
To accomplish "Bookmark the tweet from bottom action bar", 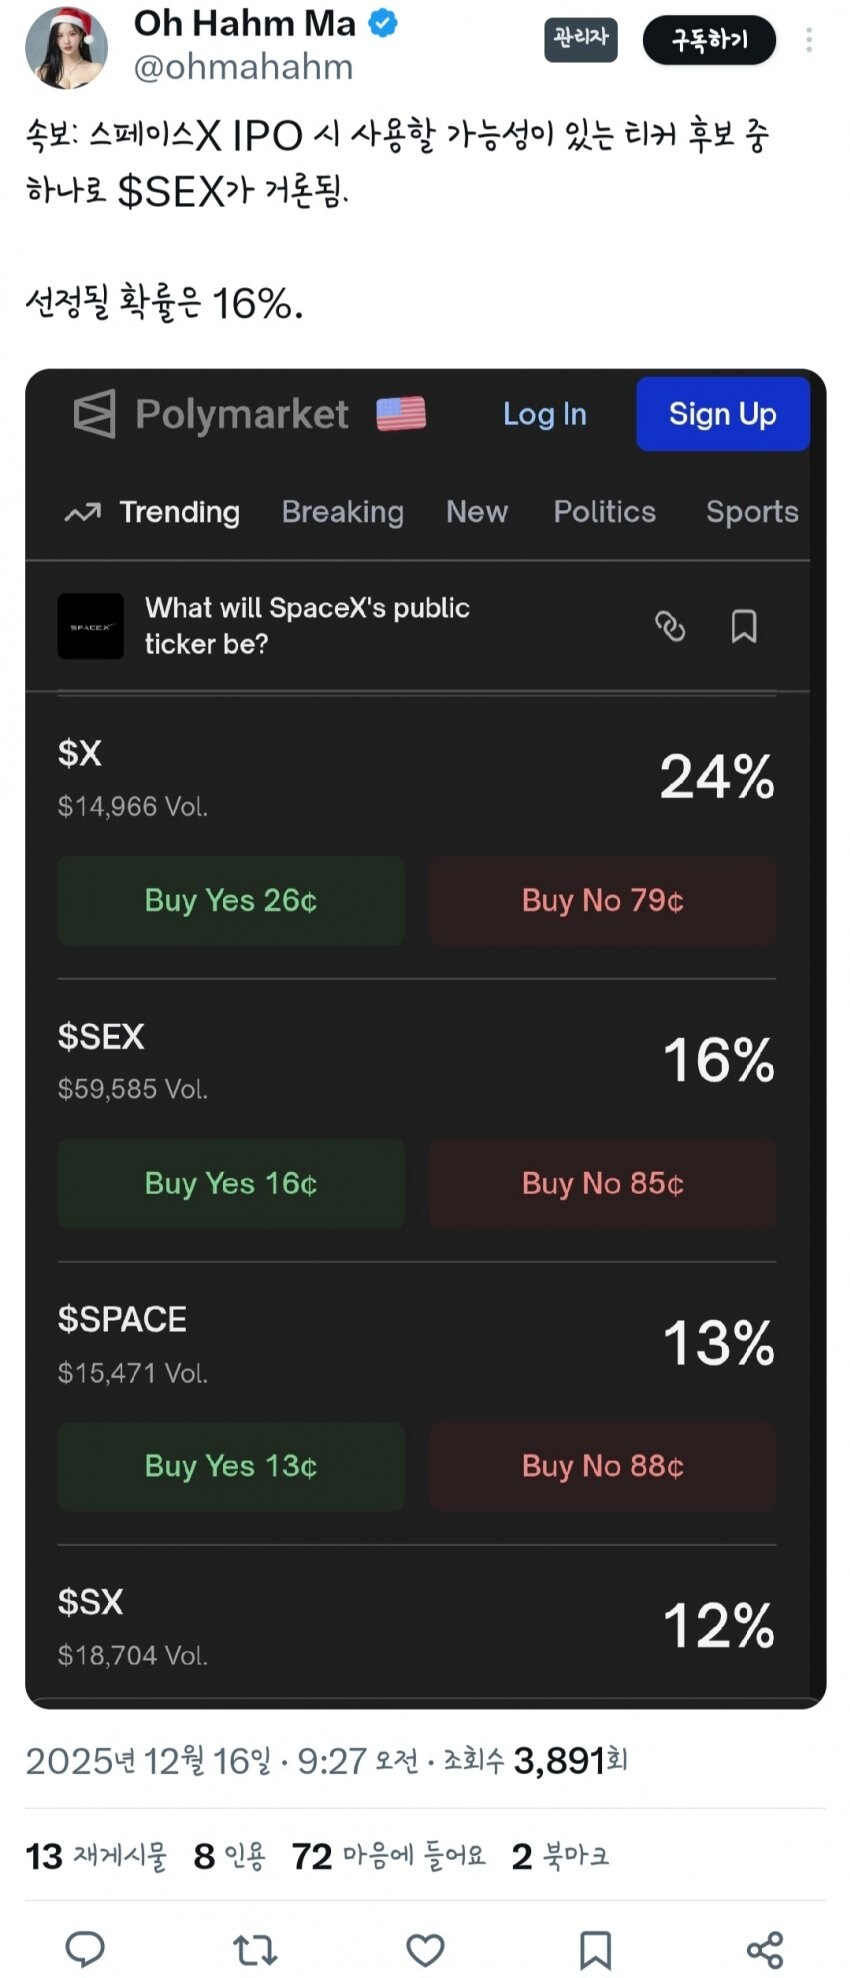I will (x=595, y=1949).
